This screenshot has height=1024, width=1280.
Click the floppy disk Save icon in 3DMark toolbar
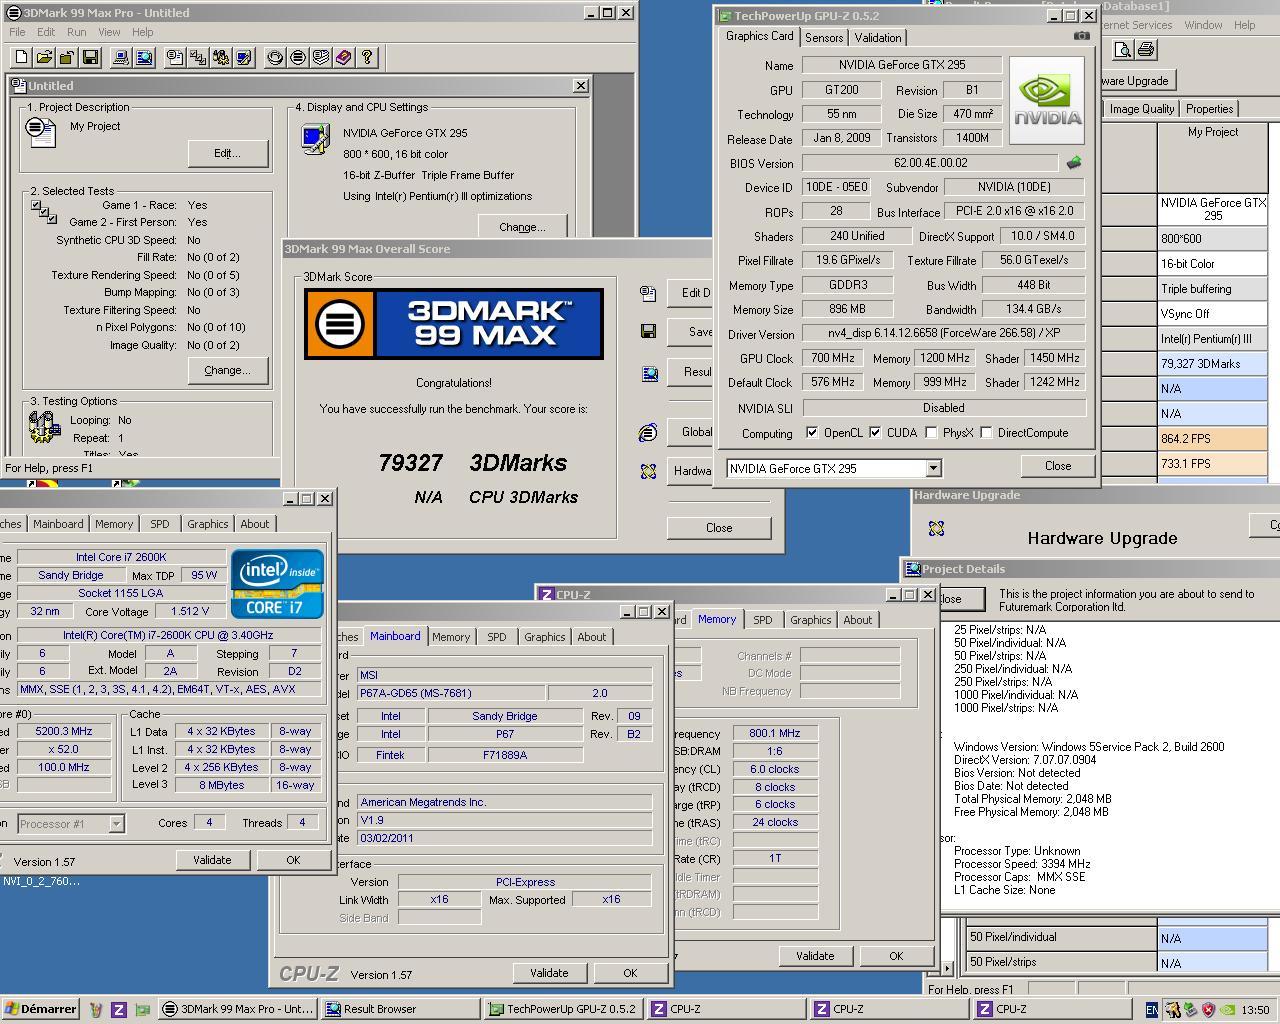tap(90, 58)
